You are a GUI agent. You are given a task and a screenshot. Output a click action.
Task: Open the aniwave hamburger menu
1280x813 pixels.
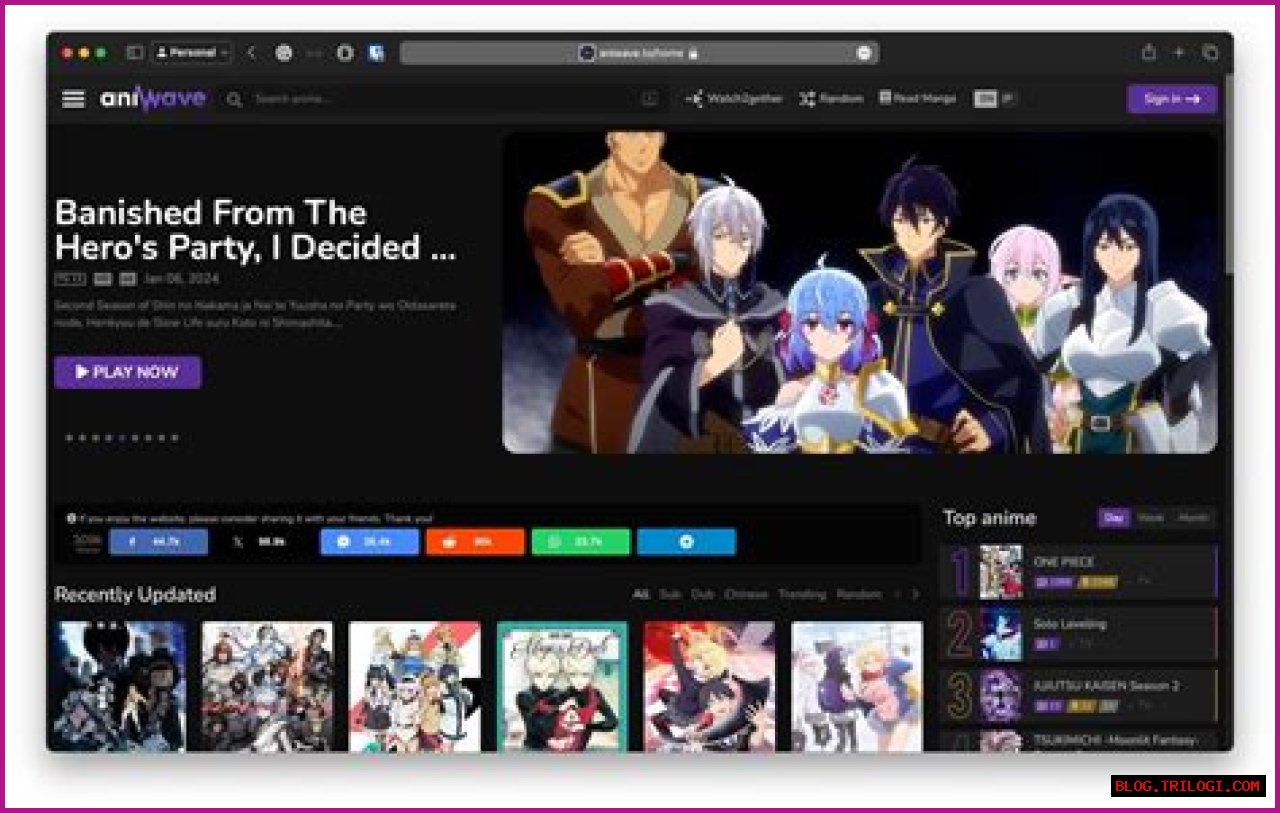(x=73, y=99)
